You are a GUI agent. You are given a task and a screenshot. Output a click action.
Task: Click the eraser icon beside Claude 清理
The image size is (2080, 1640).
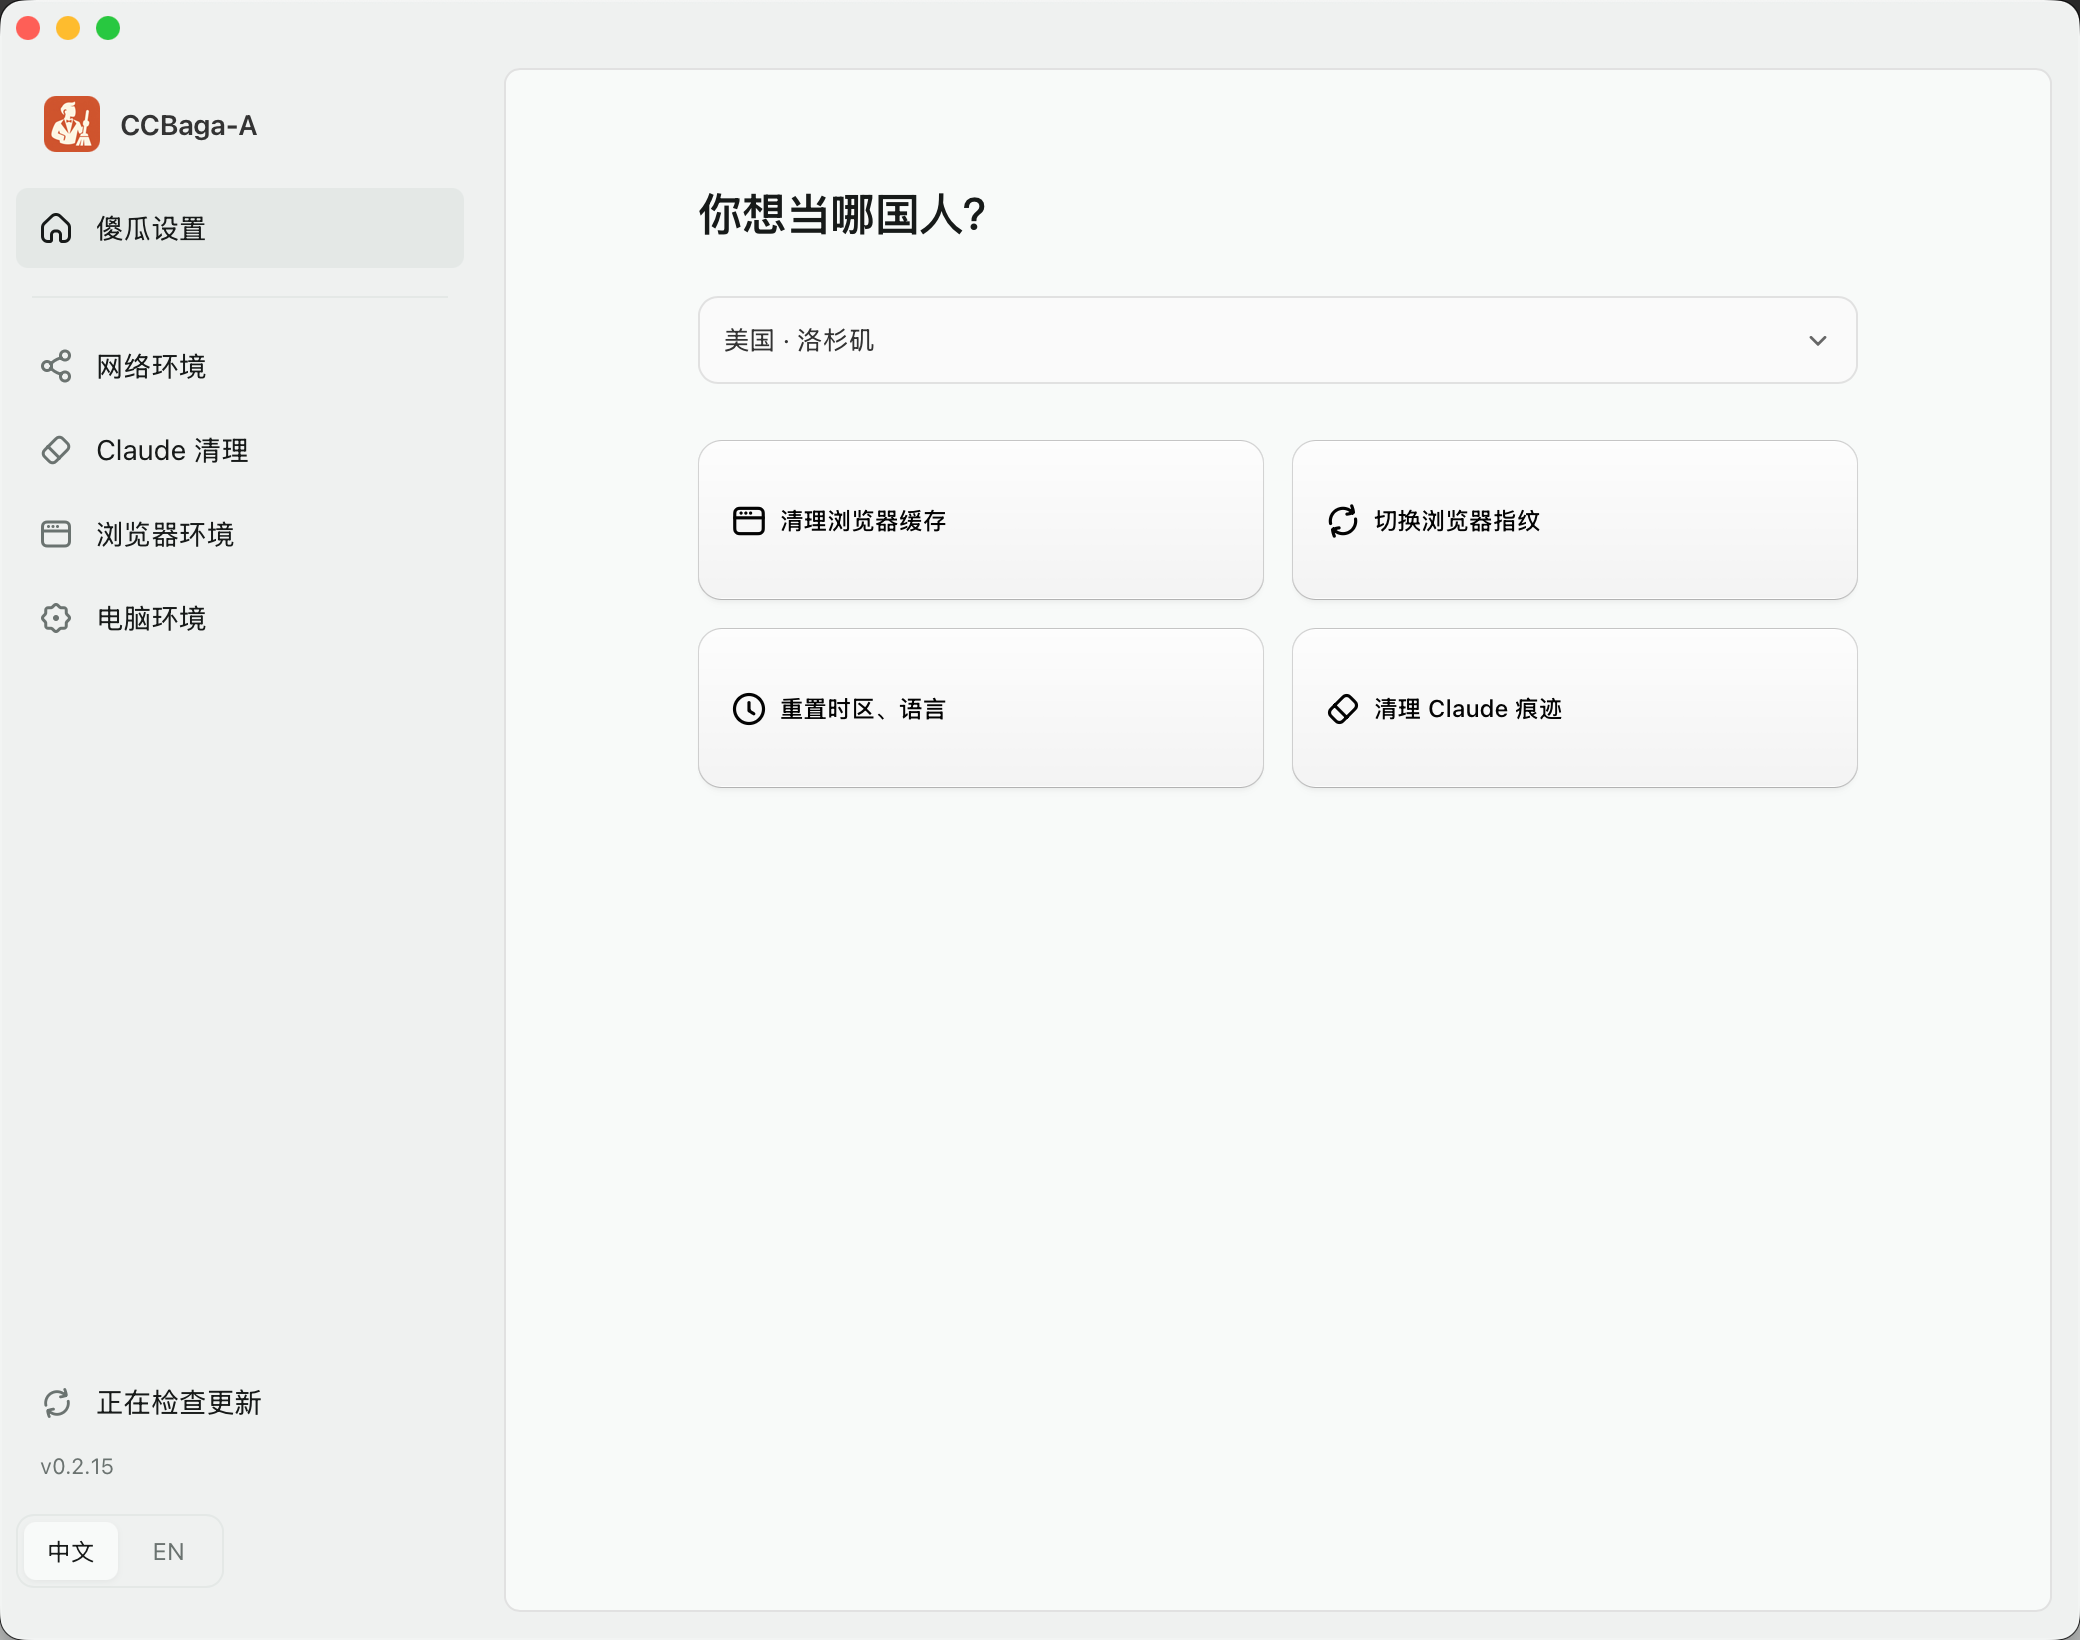pos(56,450)
